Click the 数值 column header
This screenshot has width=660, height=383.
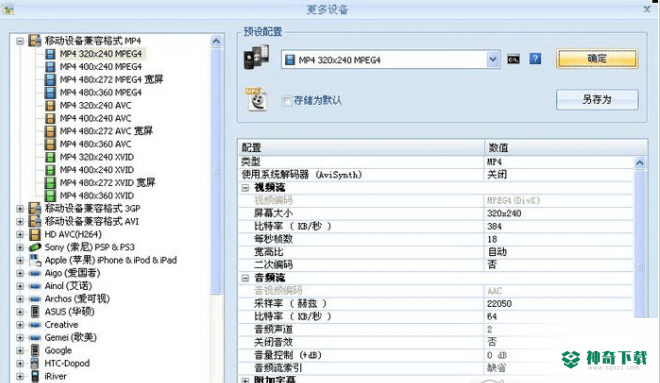565,148
